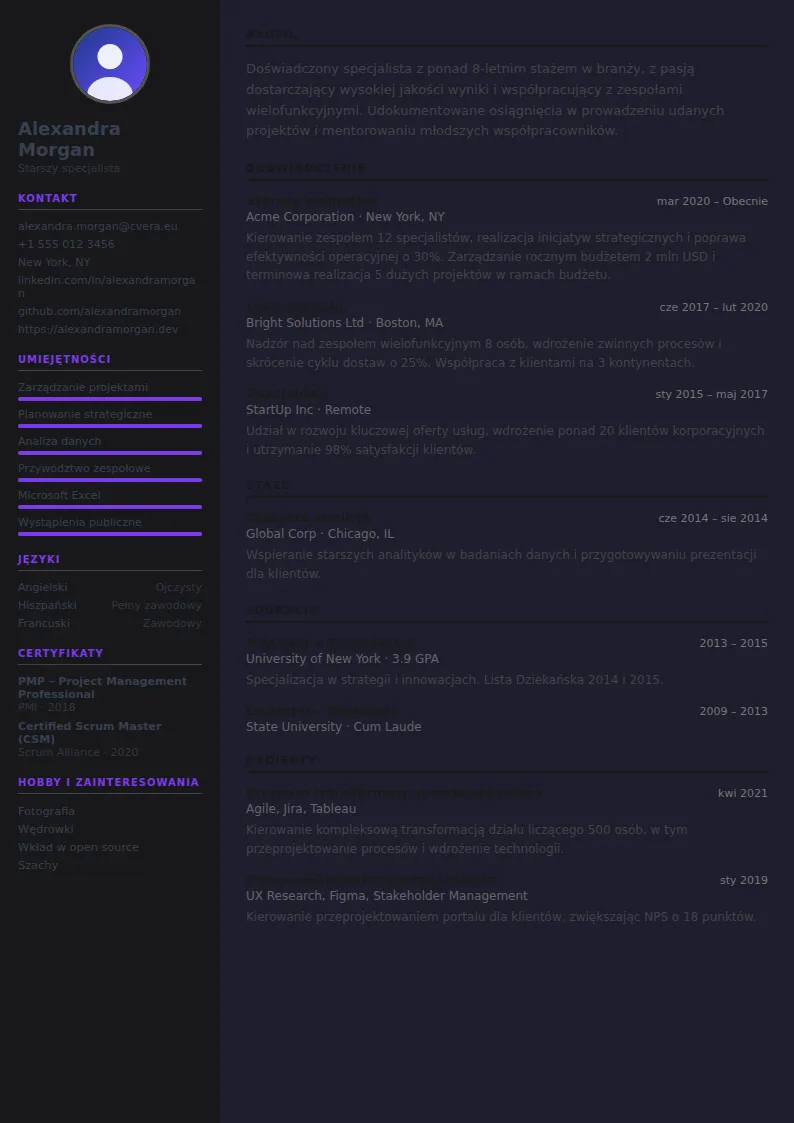794x1123 pixels.
Task: Click the KONTAKT section heading
Action: tap(47, 198)
